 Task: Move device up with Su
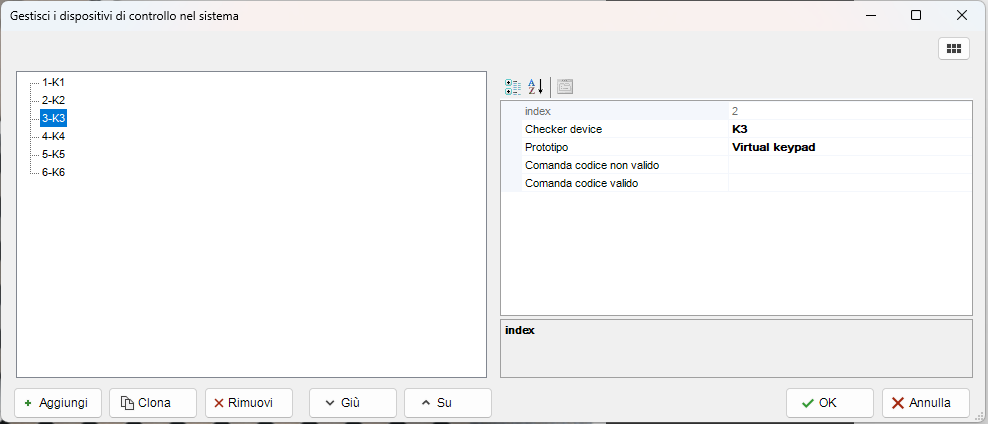click(447, 403)
